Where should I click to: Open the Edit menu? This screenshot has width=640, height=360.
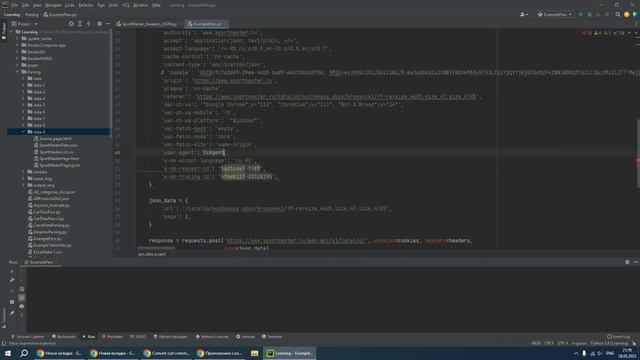(x=25, y=5)
